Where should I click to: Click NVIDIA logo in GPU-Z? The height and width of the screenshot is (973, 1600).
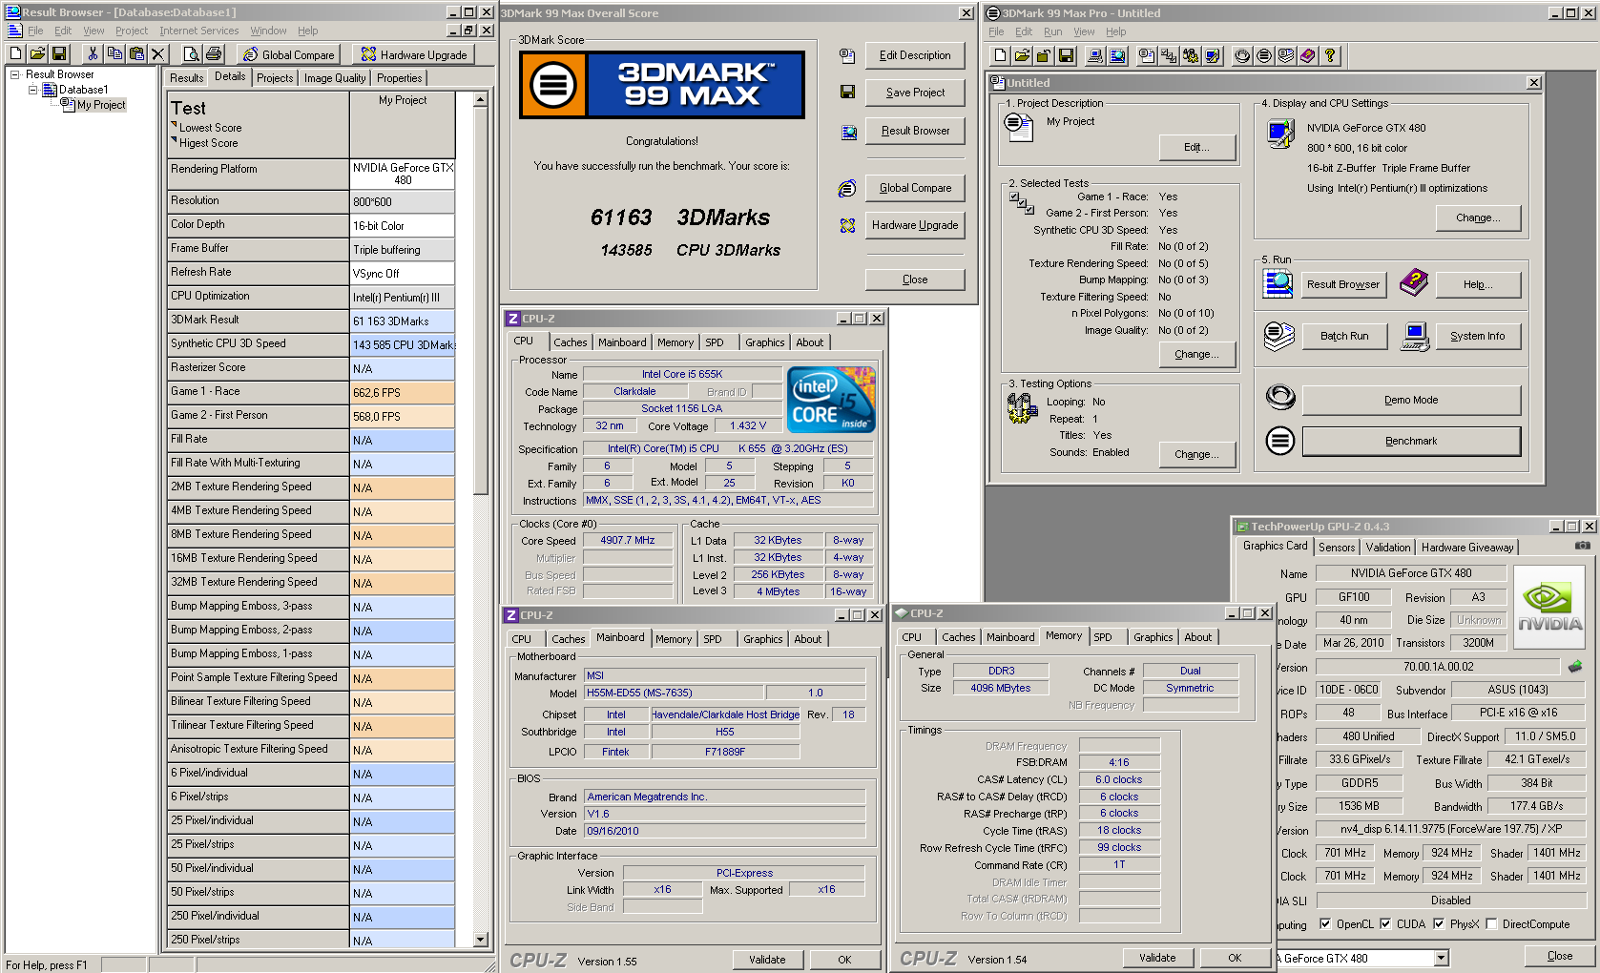(1549, 607)
